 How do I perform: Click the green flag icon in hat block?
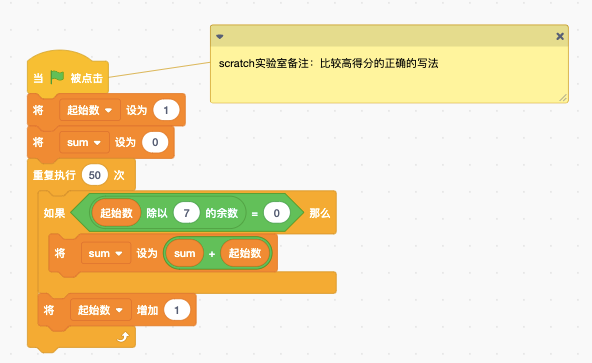(x=57, y=77)
